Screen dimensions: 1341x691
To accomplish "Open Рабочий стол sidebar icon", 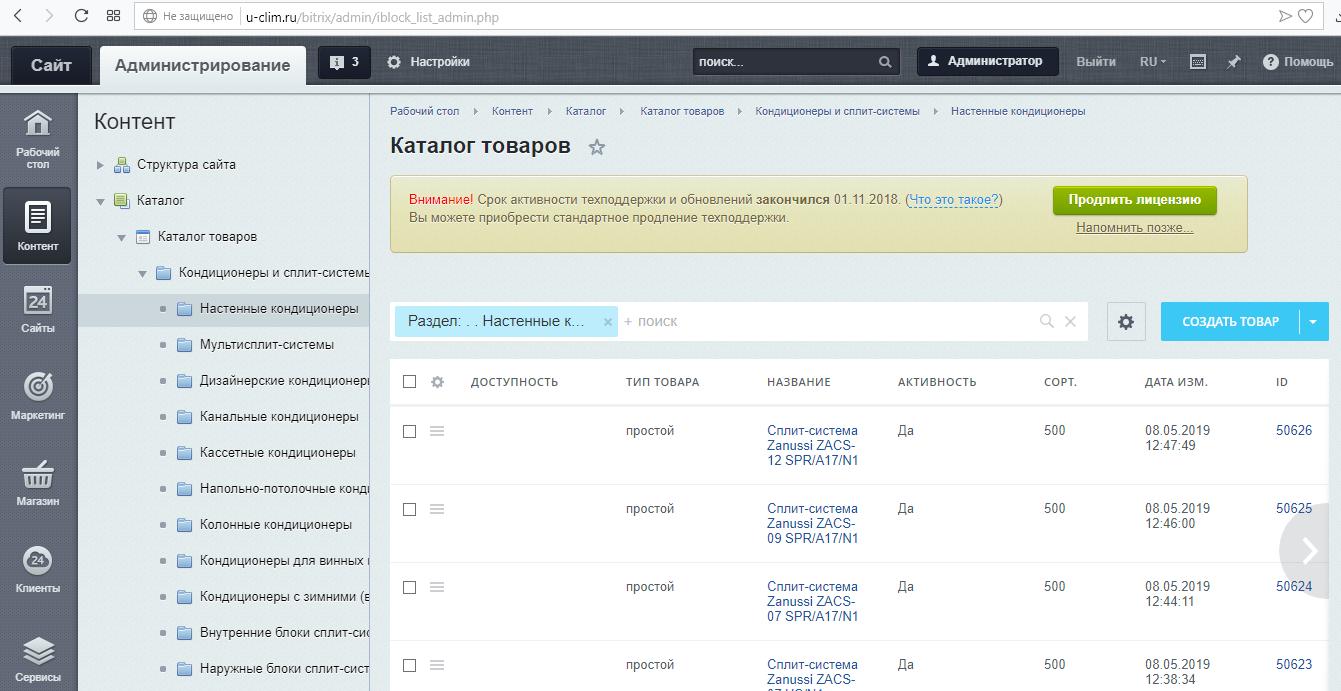I will (37, 139).
